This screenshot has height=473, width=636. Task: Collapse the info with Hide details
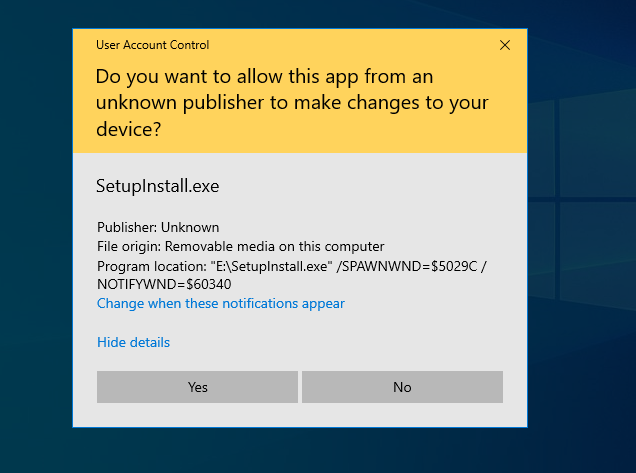[133, 342]
